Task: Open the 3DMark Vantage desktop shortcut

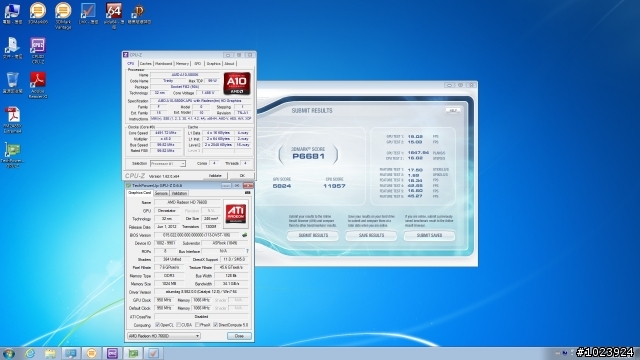Action: tap(63, 16)
